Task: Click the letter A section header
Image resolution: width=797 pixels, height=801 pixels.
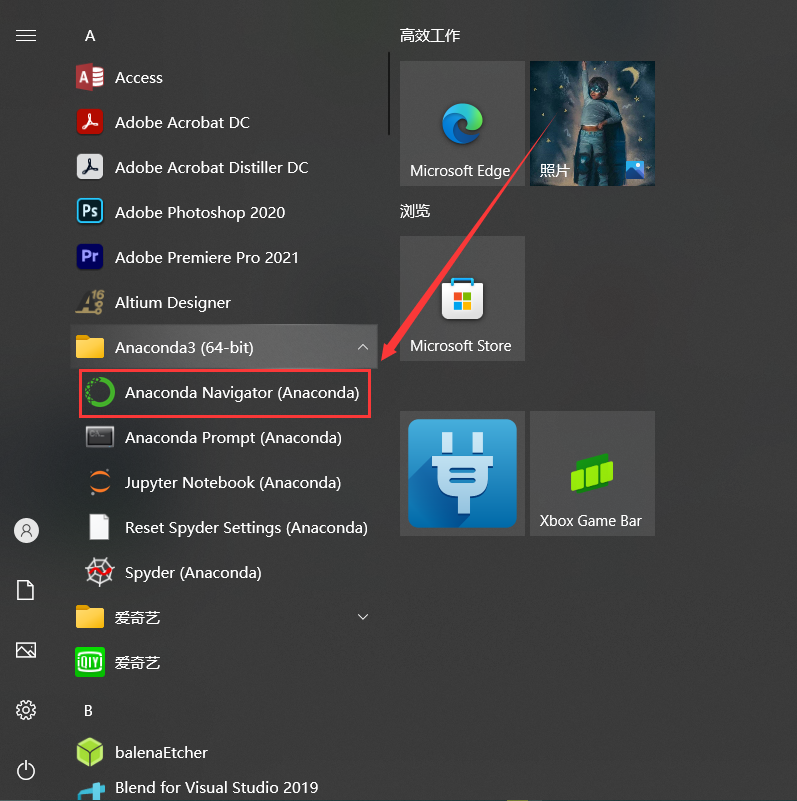Action: 90,36
